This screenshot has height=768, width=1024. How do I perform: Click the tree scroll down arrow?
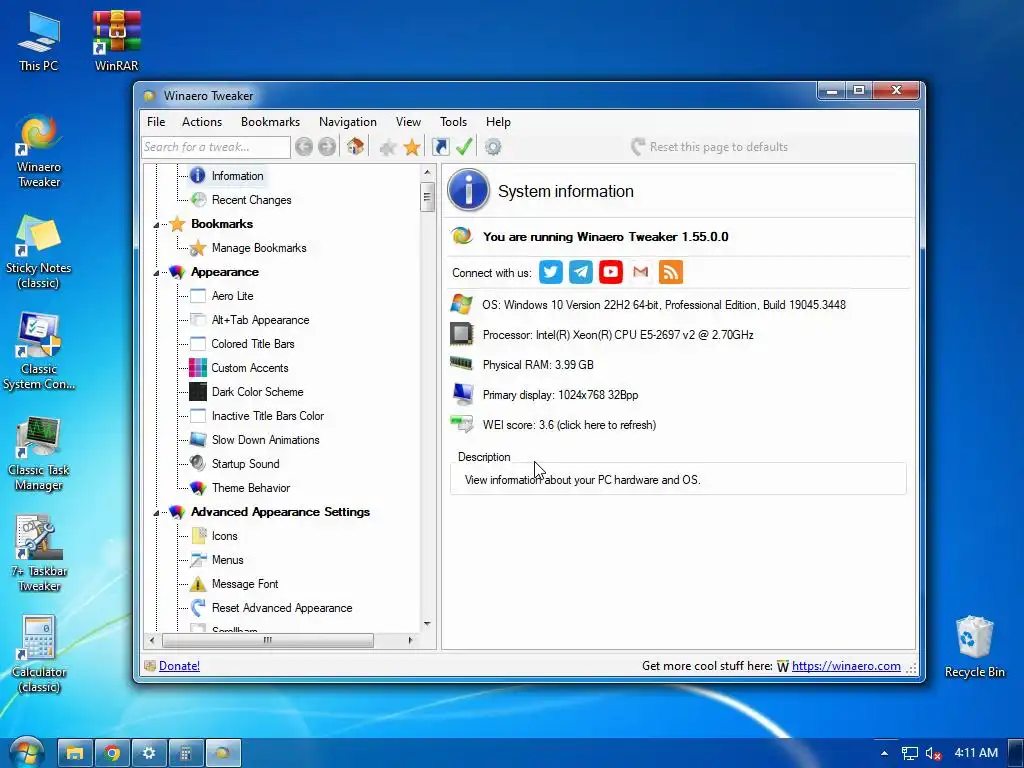tap(427, 624)
